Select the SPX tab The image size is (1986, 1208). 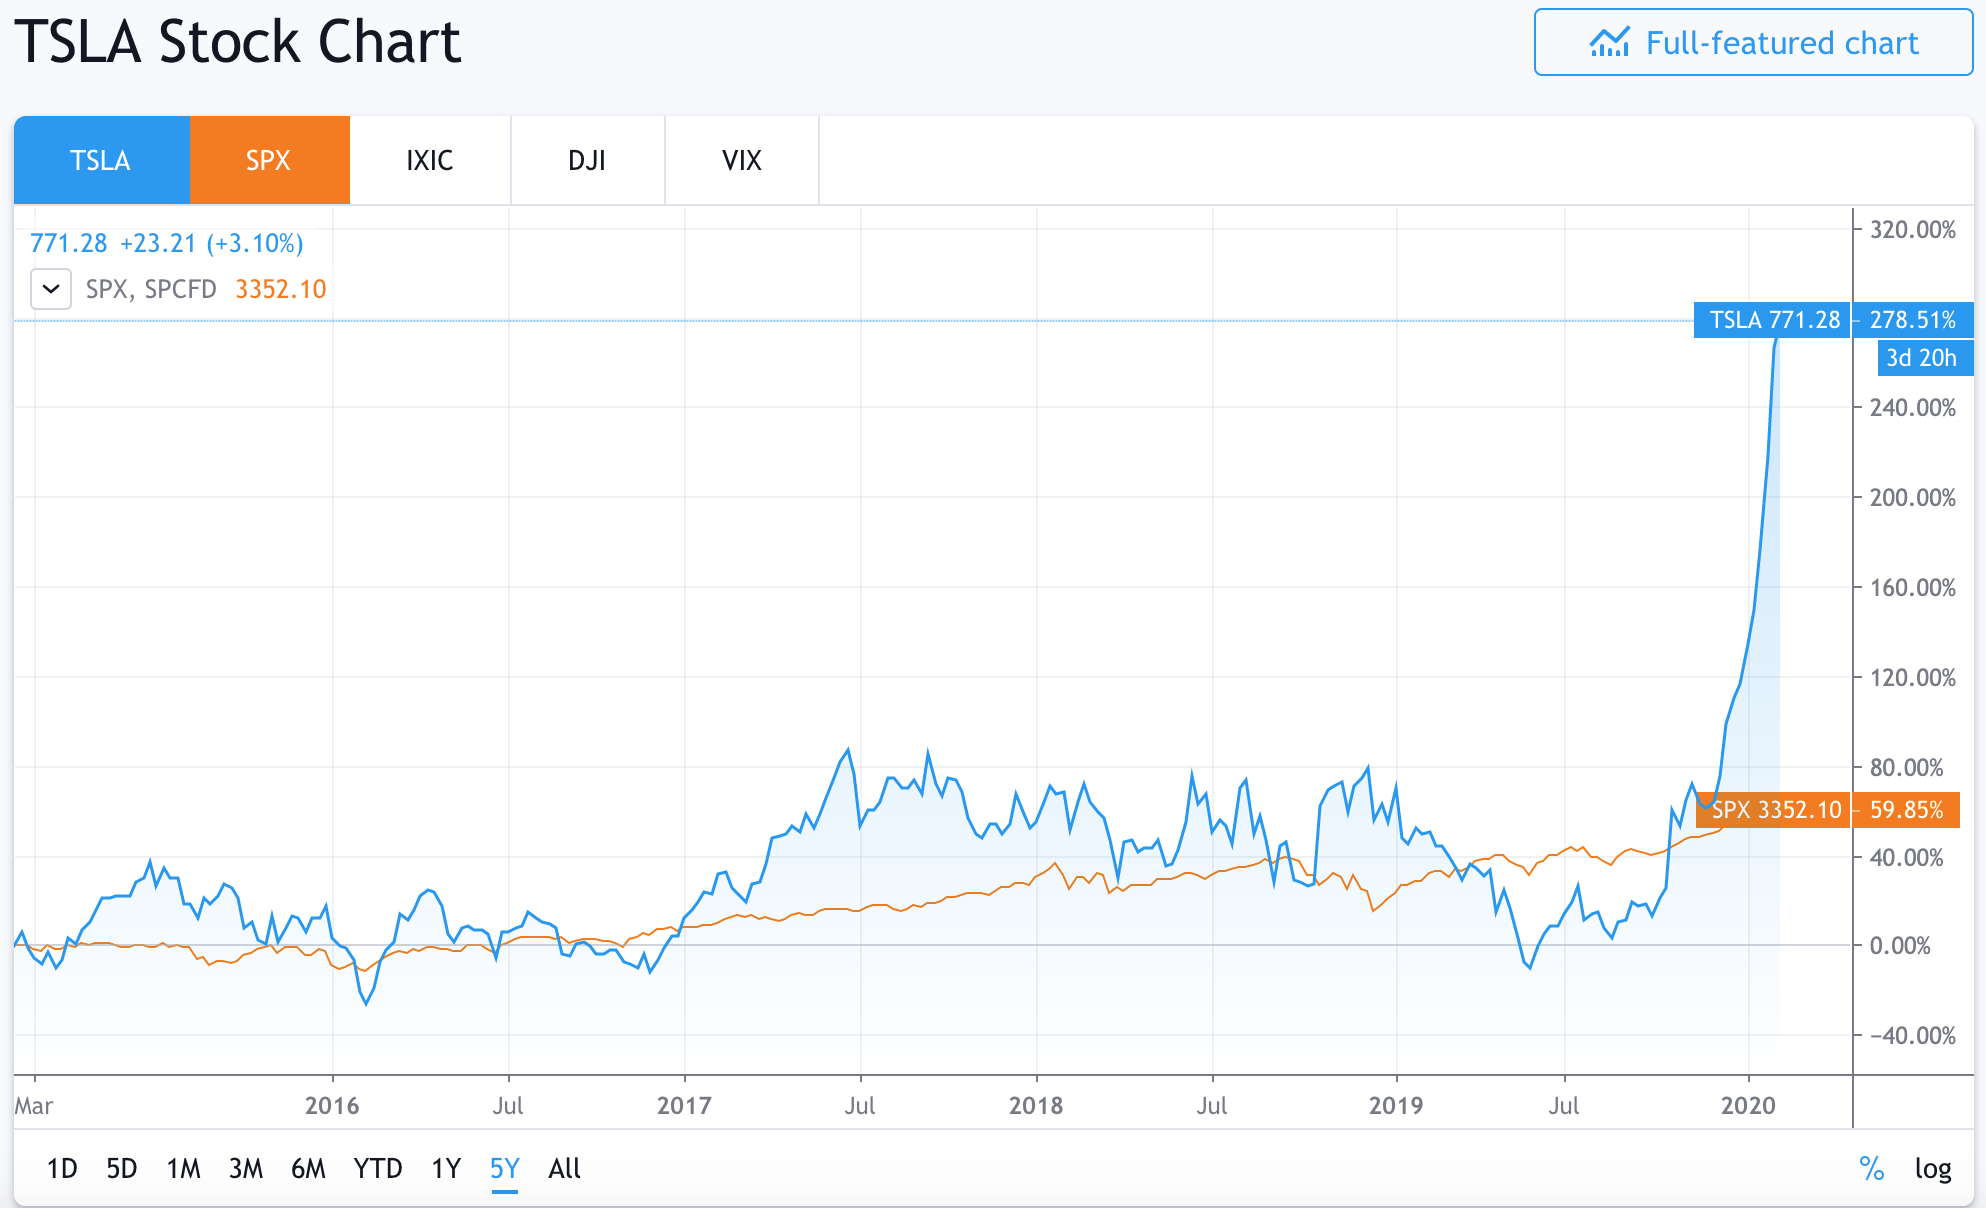click(269, 160)
